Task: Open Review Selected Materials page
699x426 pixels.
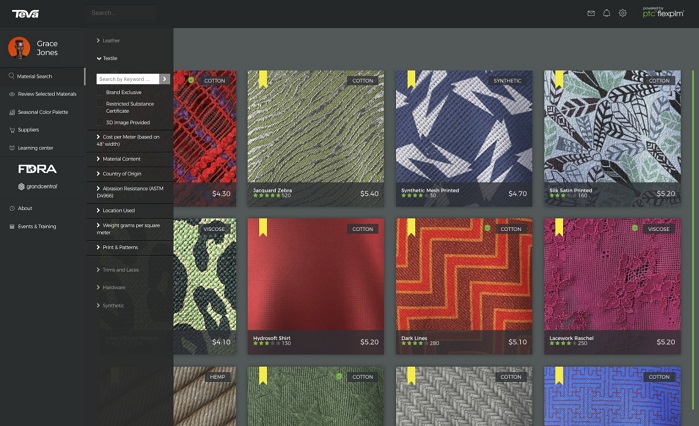Action: (47, 94)
